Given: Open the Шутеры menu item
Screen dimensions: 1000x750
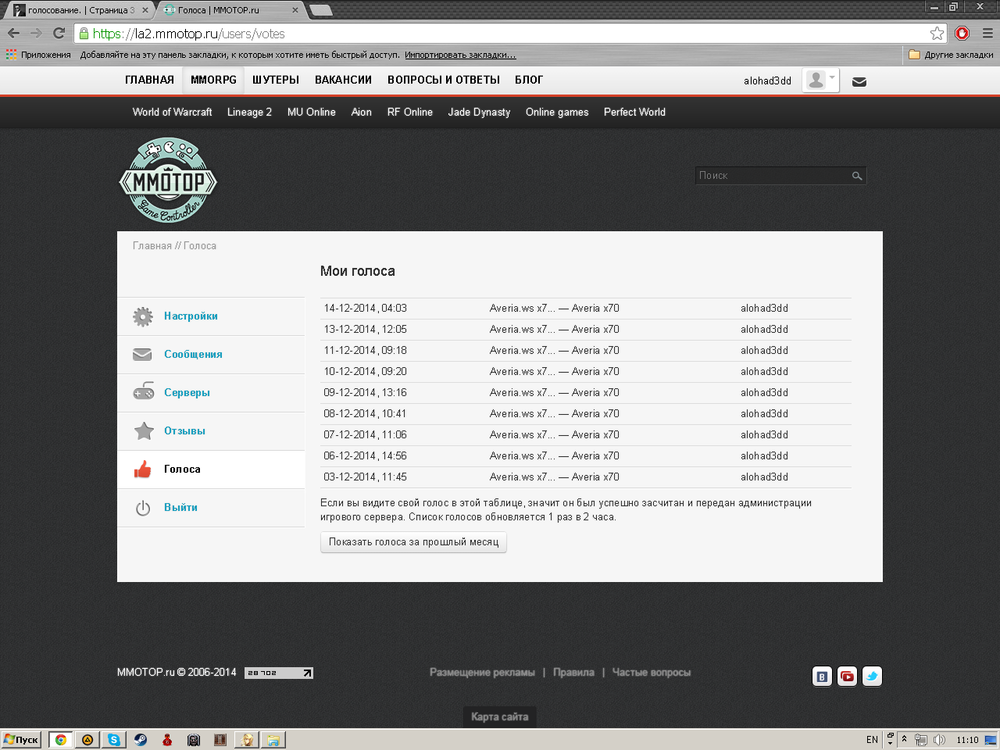Looking at the screenshot, I should [x=276, y=80].
